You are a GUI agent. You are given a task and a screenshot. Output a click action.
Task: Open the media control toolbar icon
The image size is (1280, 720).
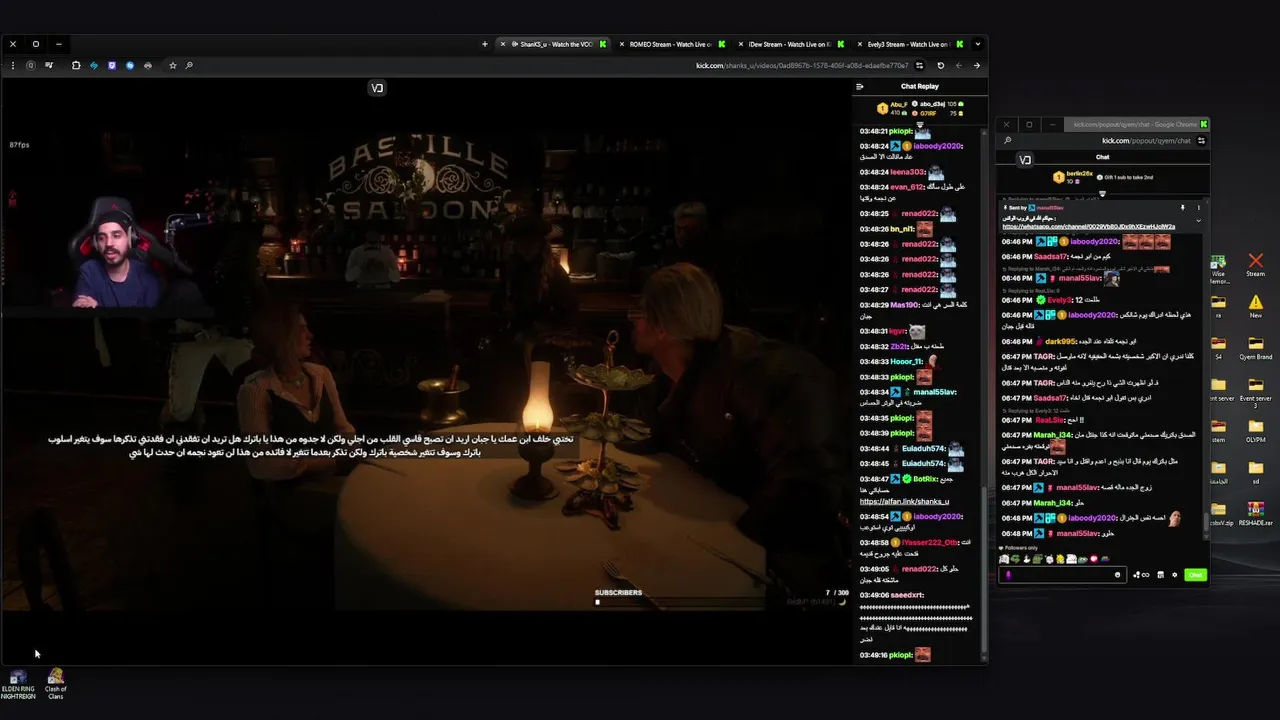pos(49,65)
